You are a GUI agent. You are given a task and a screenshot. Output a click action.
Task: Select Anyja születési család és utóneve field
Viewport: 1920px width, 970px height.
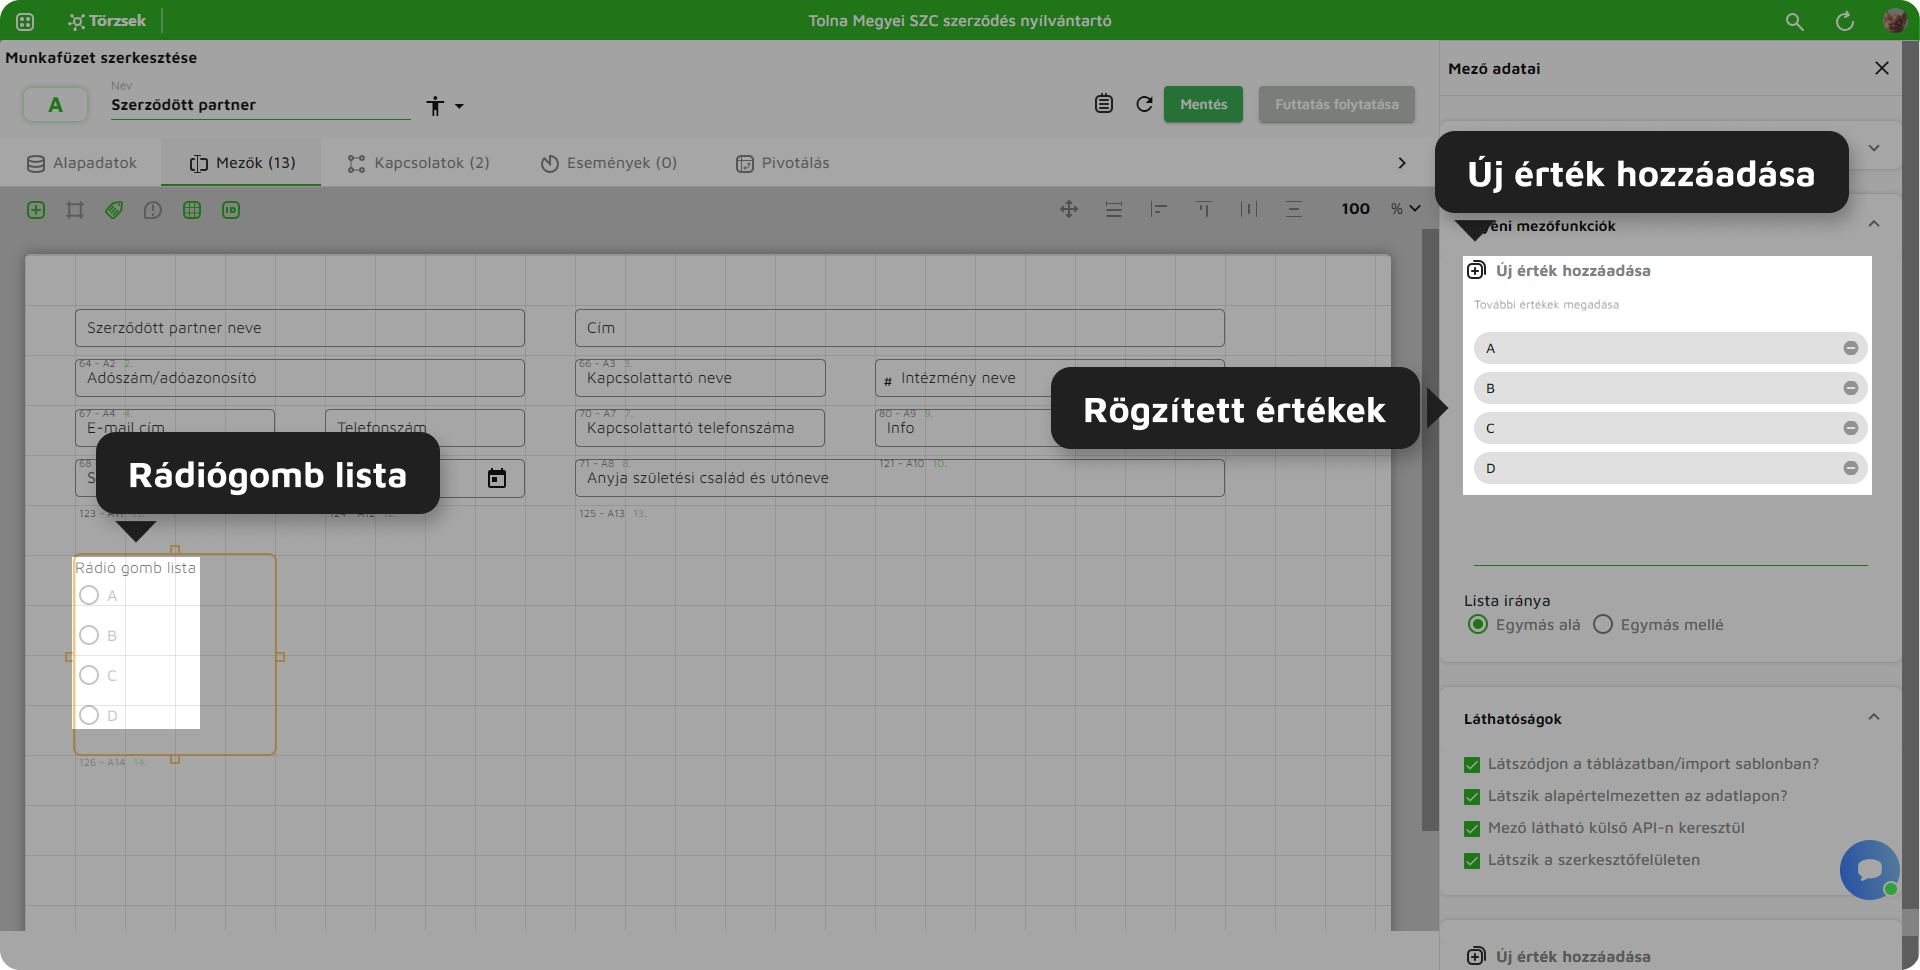pyautogui.click(x=900, y=478)
